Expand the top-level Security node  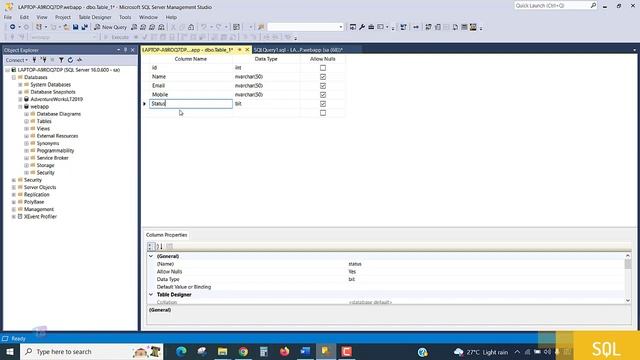tap(14, 180)
